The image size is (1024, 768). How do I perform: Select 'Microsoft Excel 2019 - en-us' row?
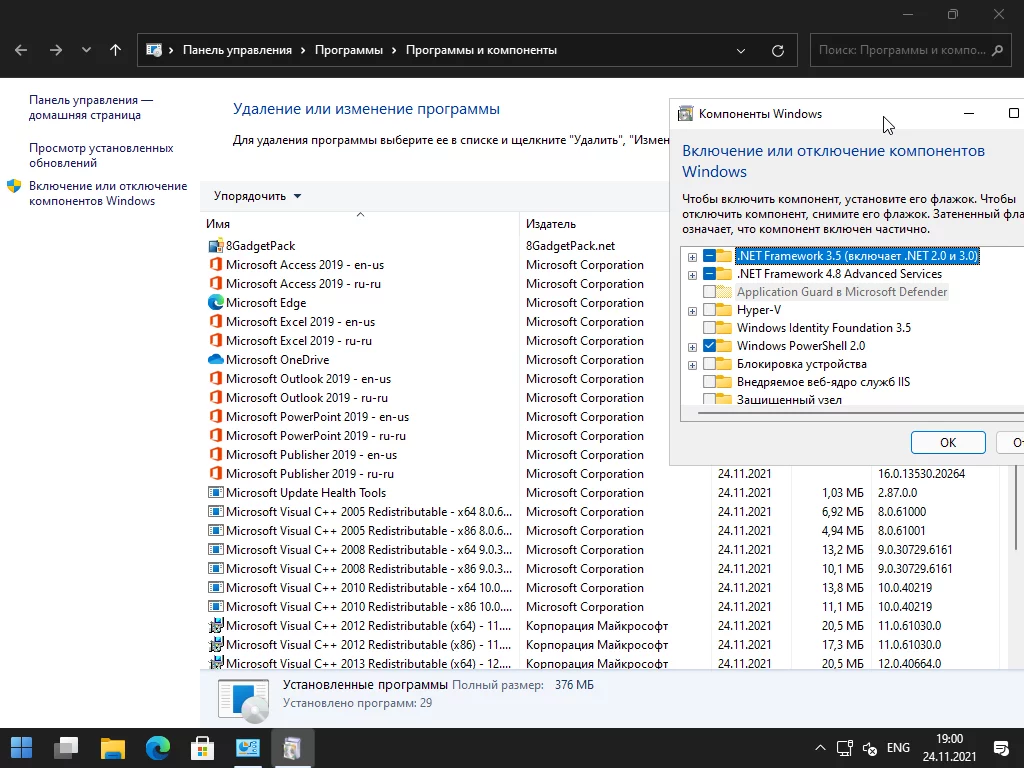tap(438, 322)
